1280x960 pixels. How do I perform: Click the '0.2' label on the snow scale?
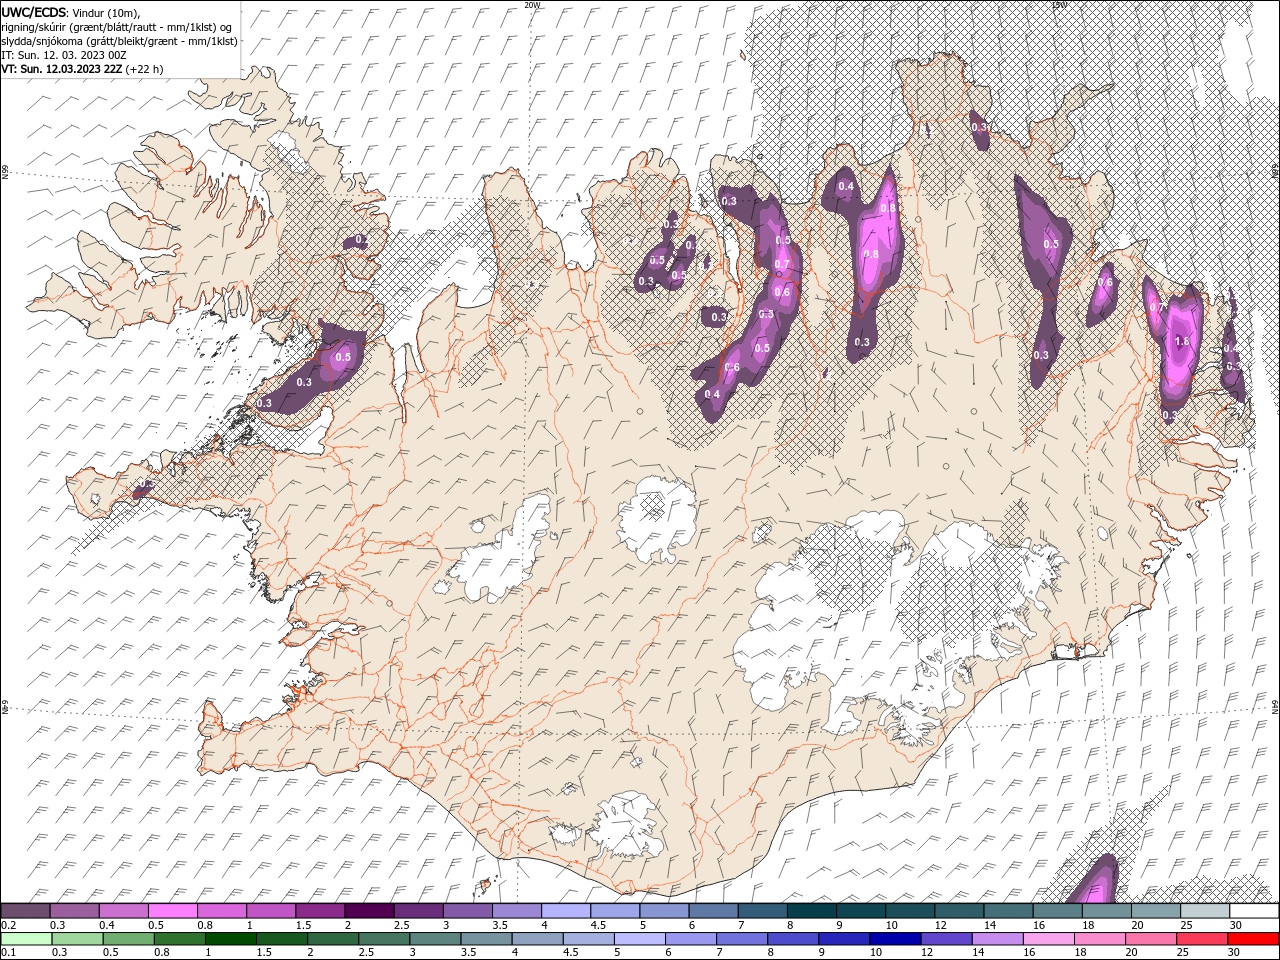point(8,925)
